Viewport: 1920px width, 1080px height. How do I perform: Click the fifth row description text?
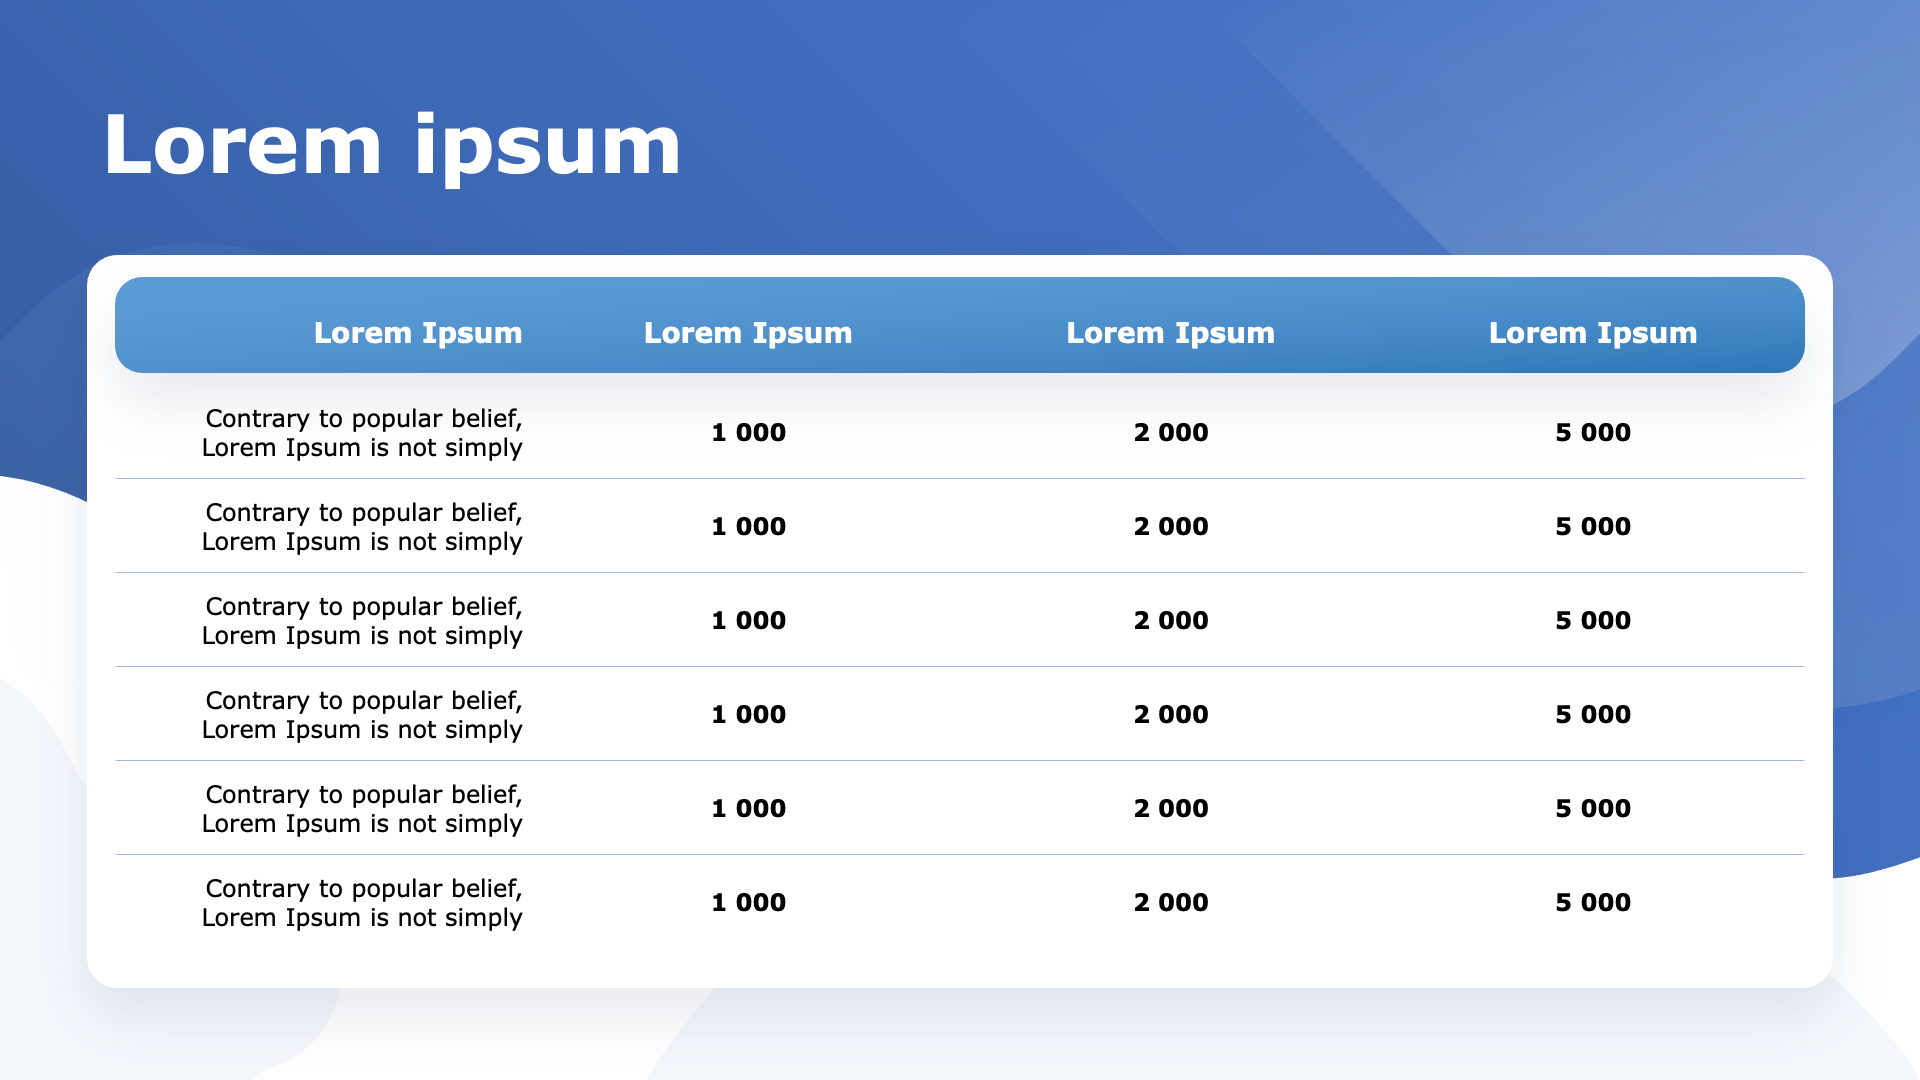[x=363, y=809]
